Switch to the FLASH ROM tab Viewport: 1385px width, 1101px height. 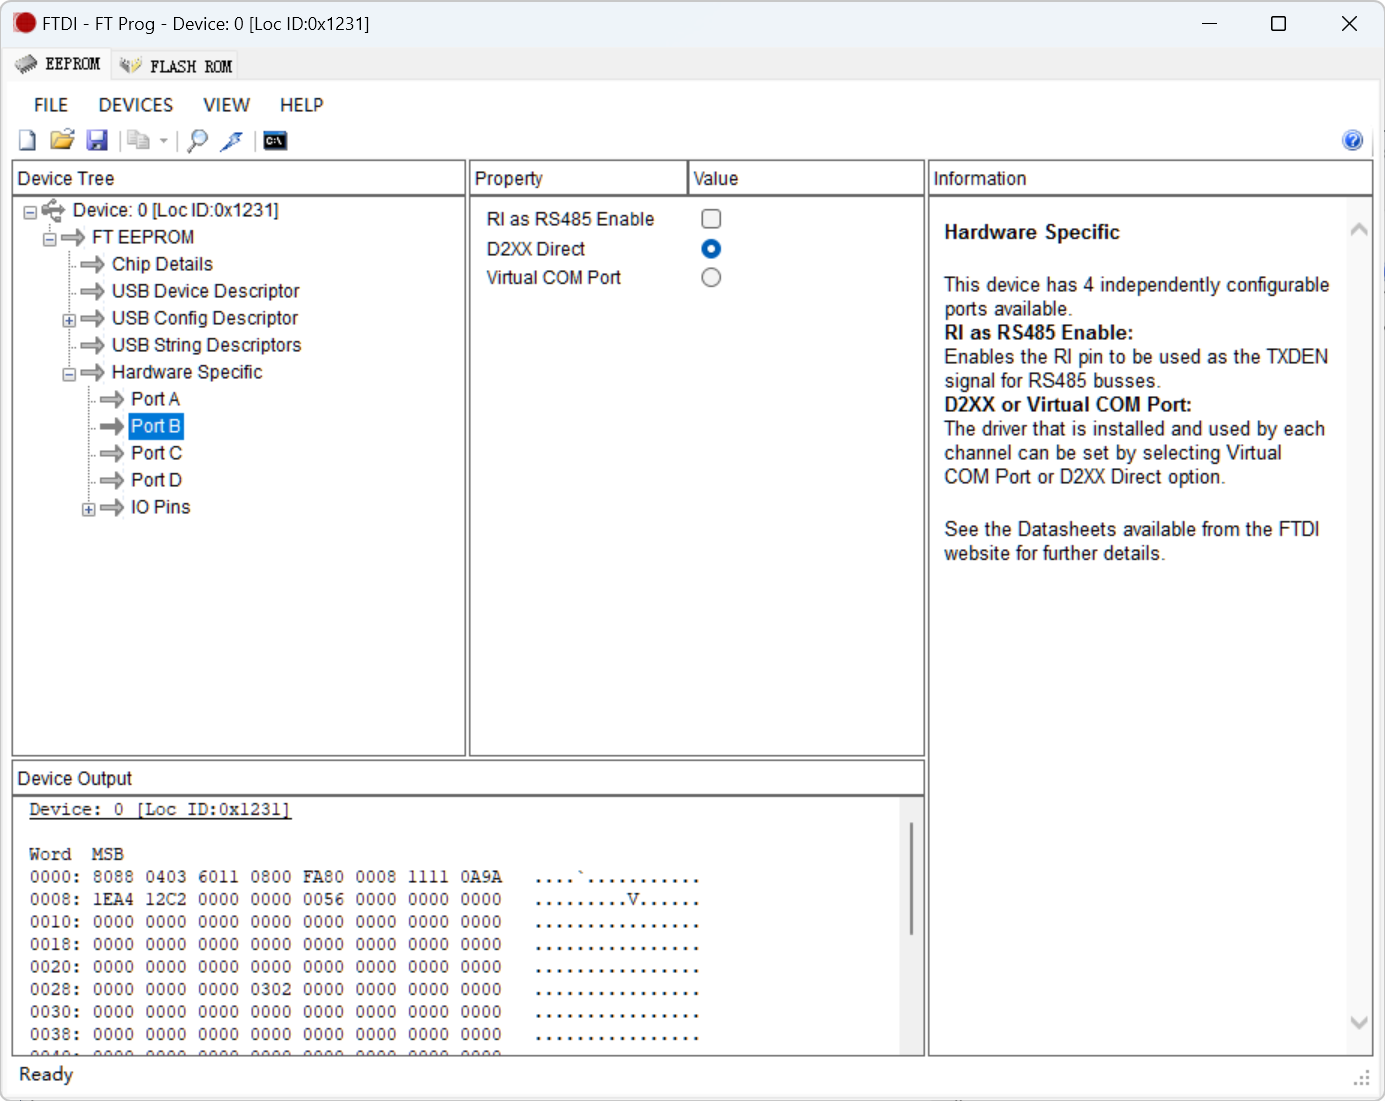[x=177, y=66]
